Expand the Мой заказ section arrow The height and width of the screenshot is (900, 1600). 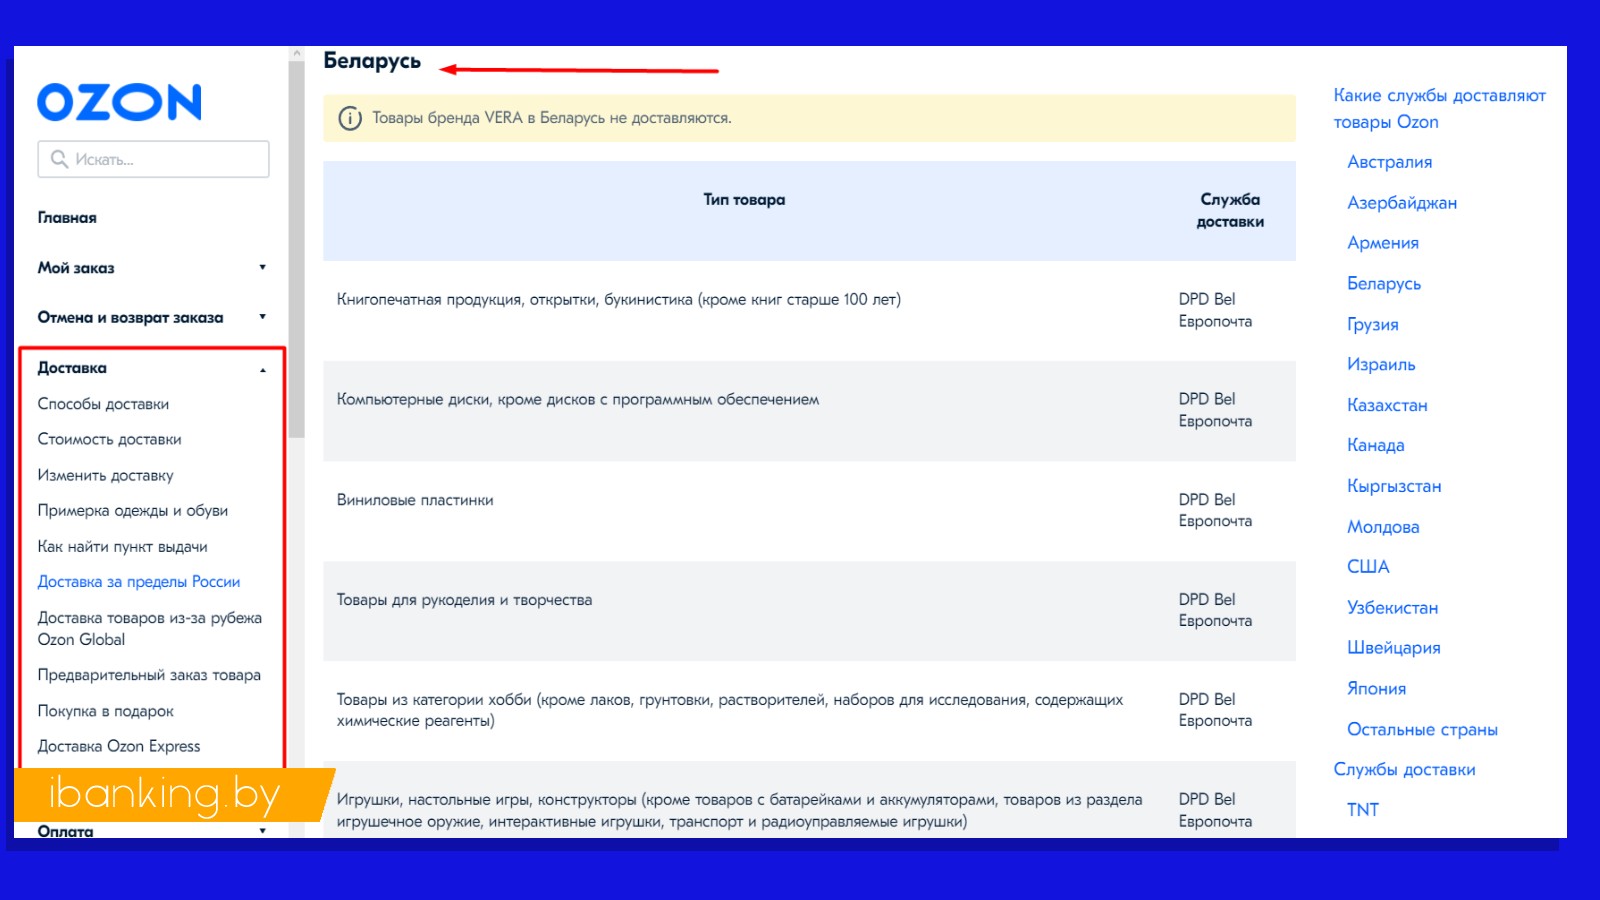(x=263, y=267)
